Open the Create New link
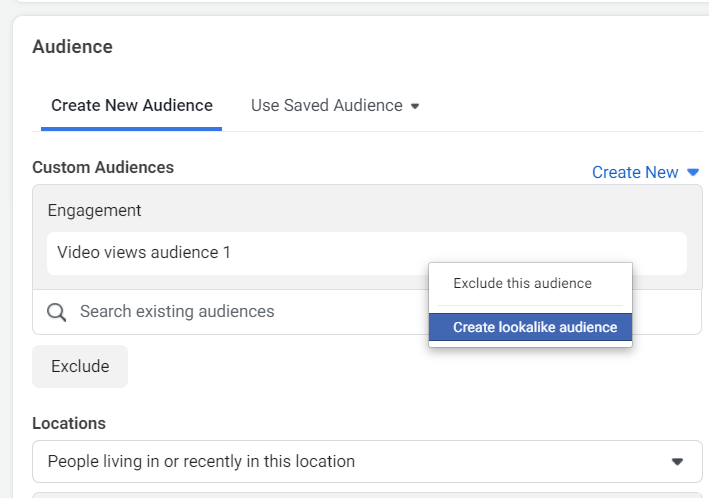709x498 pixels. tap(635, 172)
